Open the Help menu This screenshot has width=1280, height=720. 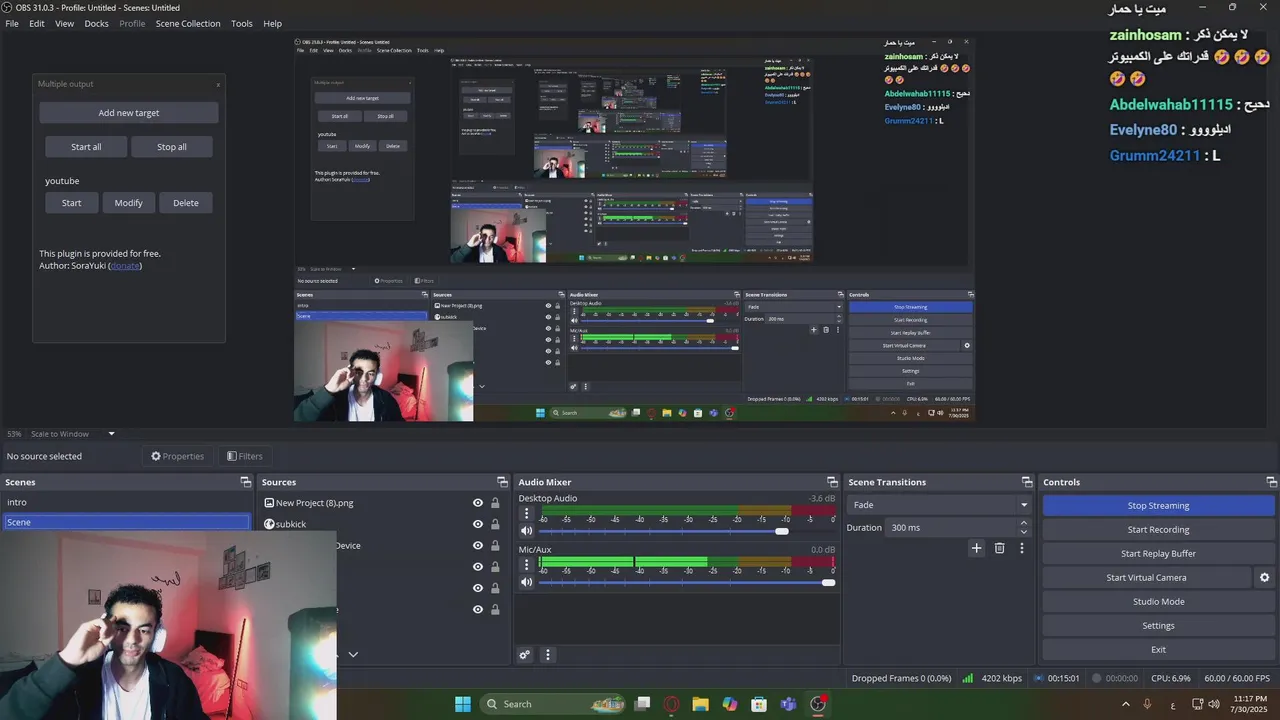pos(272,23)
